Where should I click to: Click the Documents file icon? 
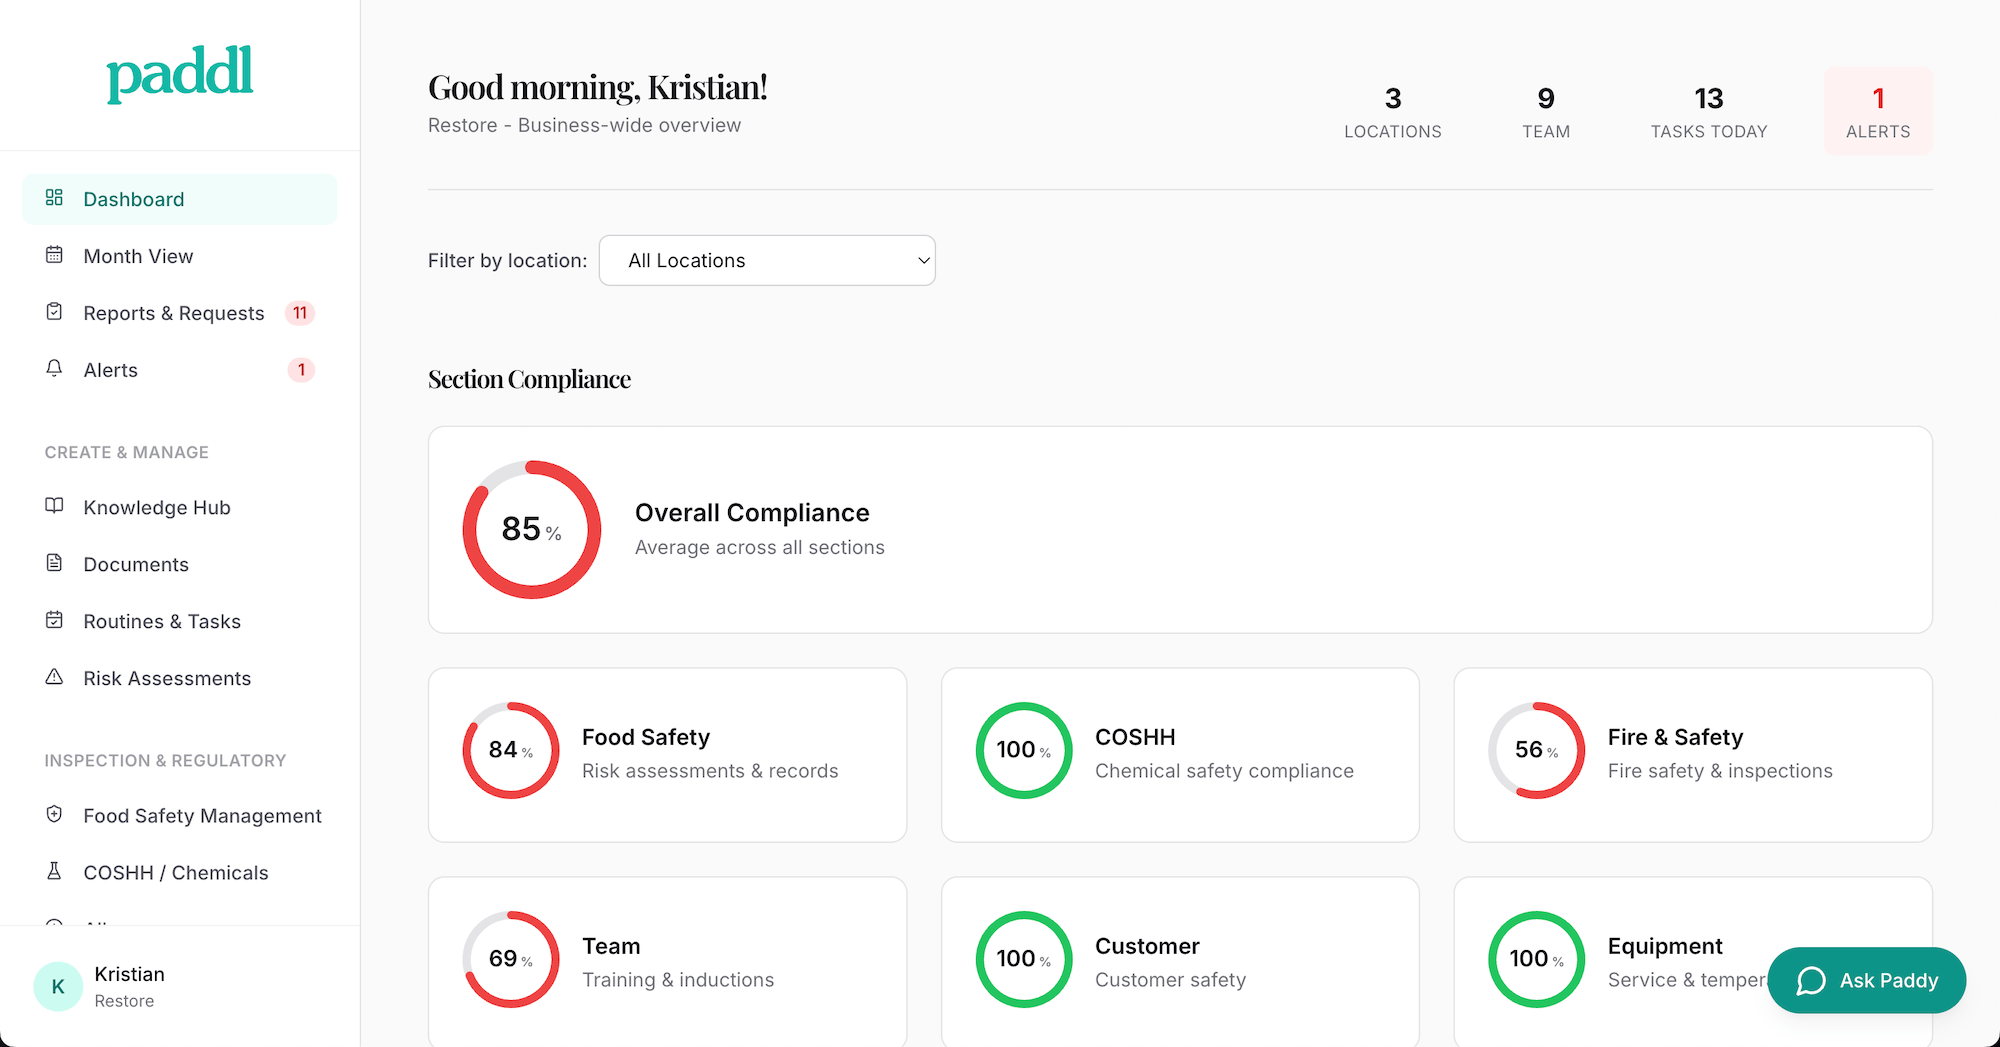click(54, 563)
